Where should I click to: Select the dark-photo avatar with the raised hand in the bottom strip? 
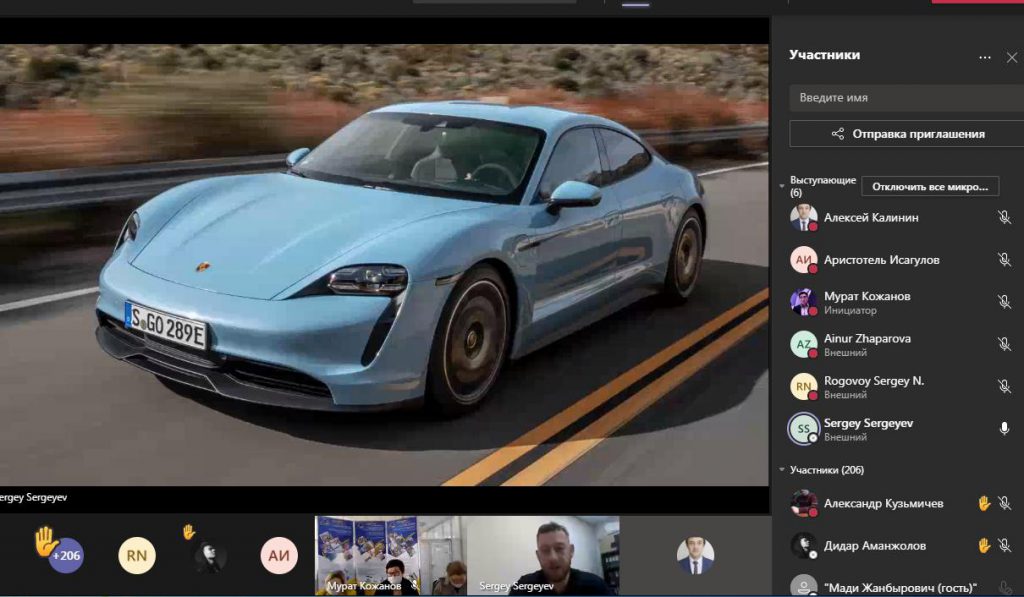pyautogui.click(x=210, y=556)
